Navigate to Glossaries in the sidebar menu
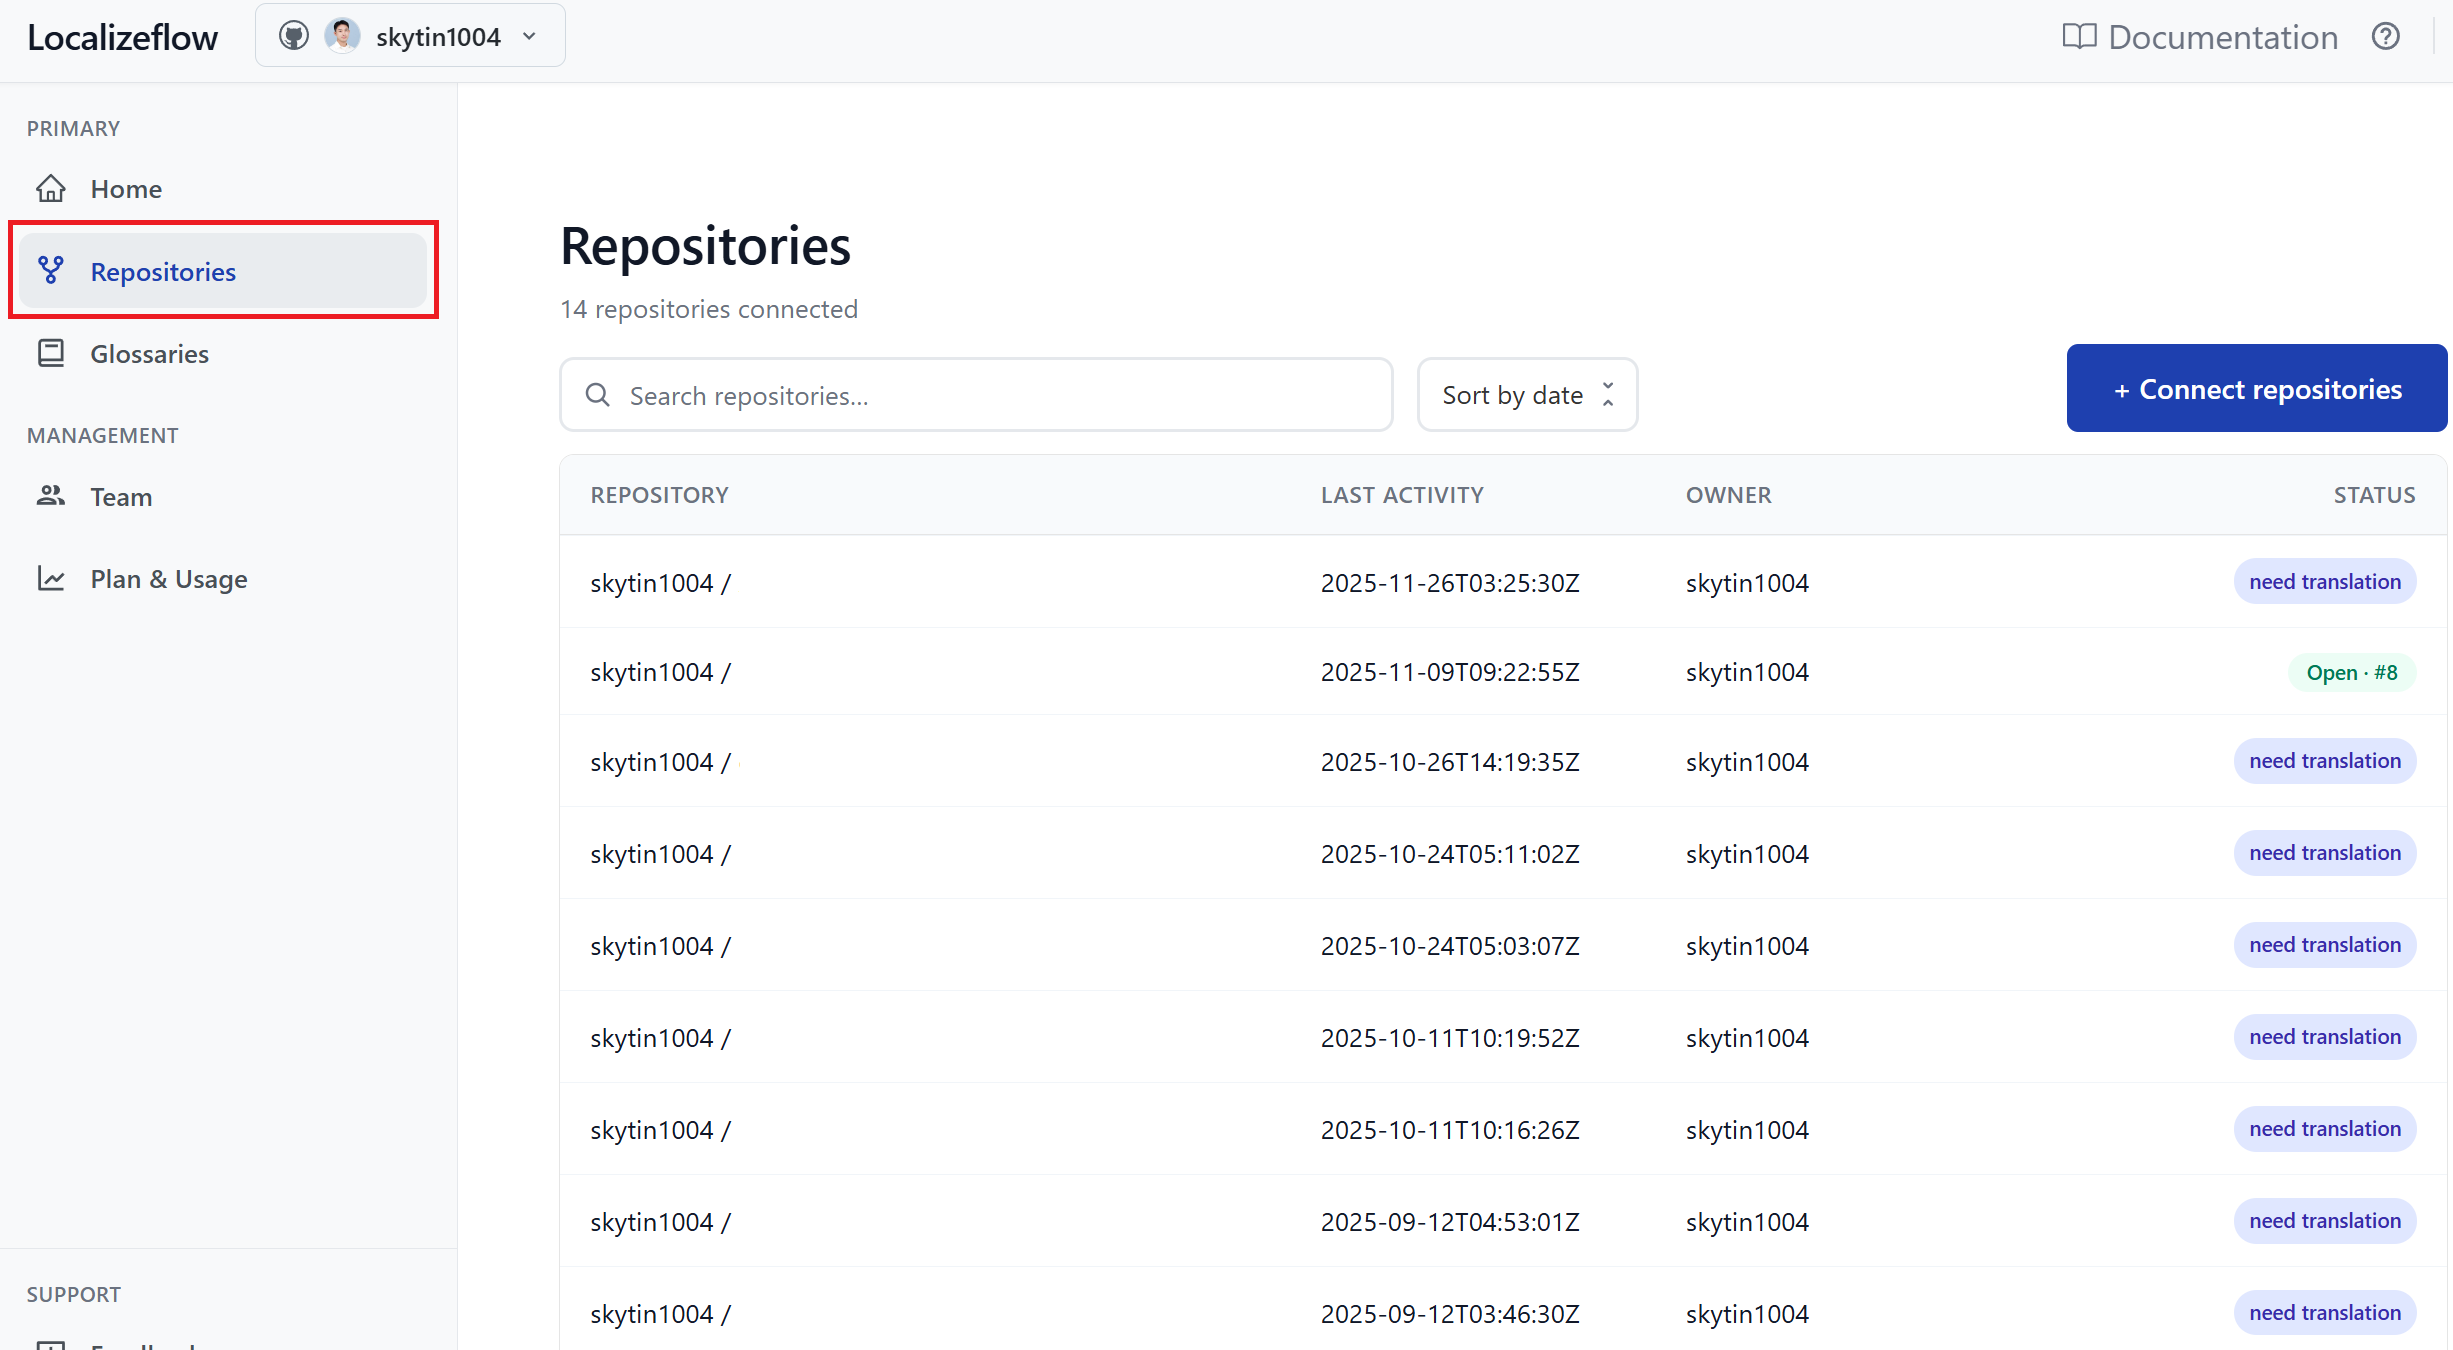2453x1350 pixels. pyautogui.click(x=149, y=352)
